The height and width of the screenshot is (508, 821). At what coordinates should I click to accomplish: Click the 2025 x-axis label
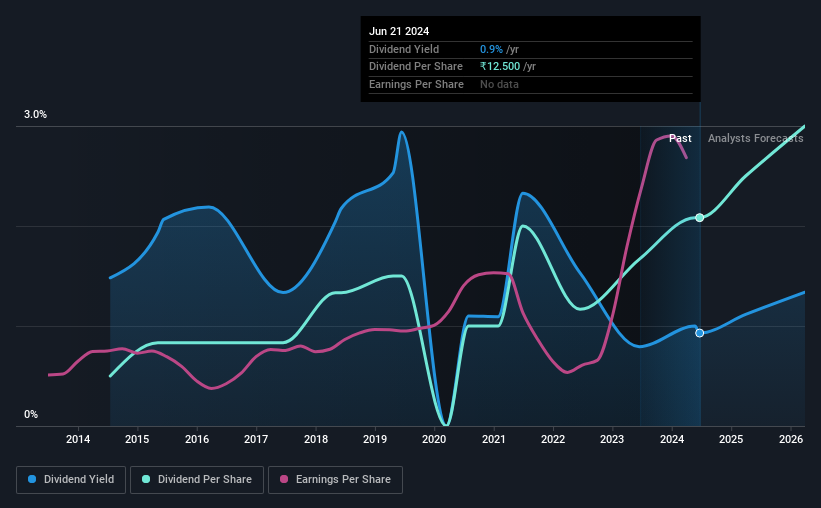tap(731, 439)
